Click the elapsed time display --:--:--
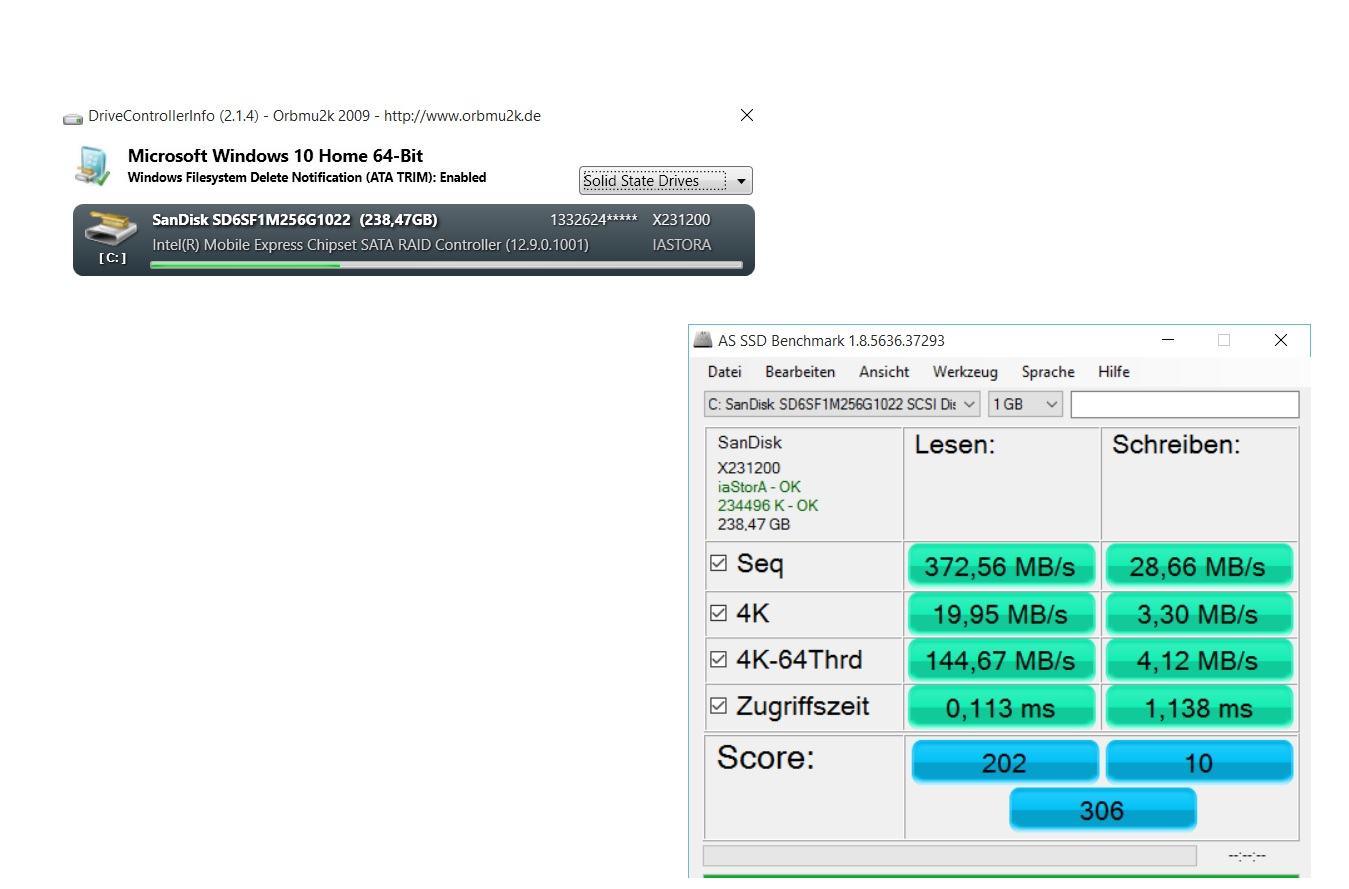 tap(1247, 856)
